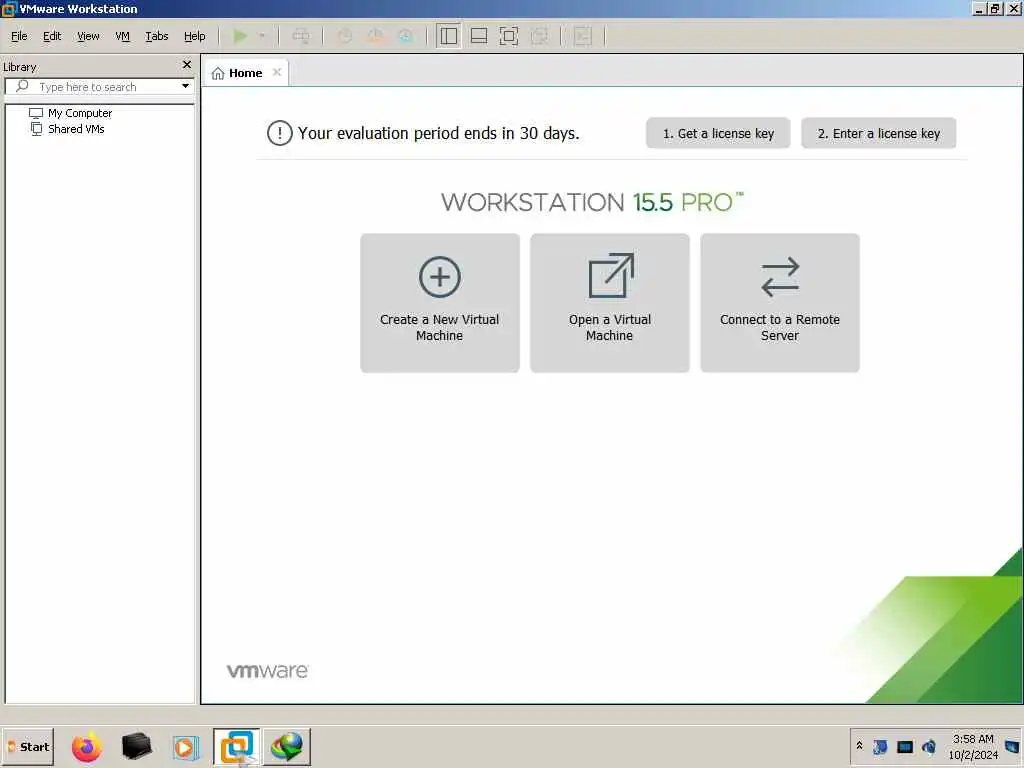Enter full screen mode icon

coord(509,36)
